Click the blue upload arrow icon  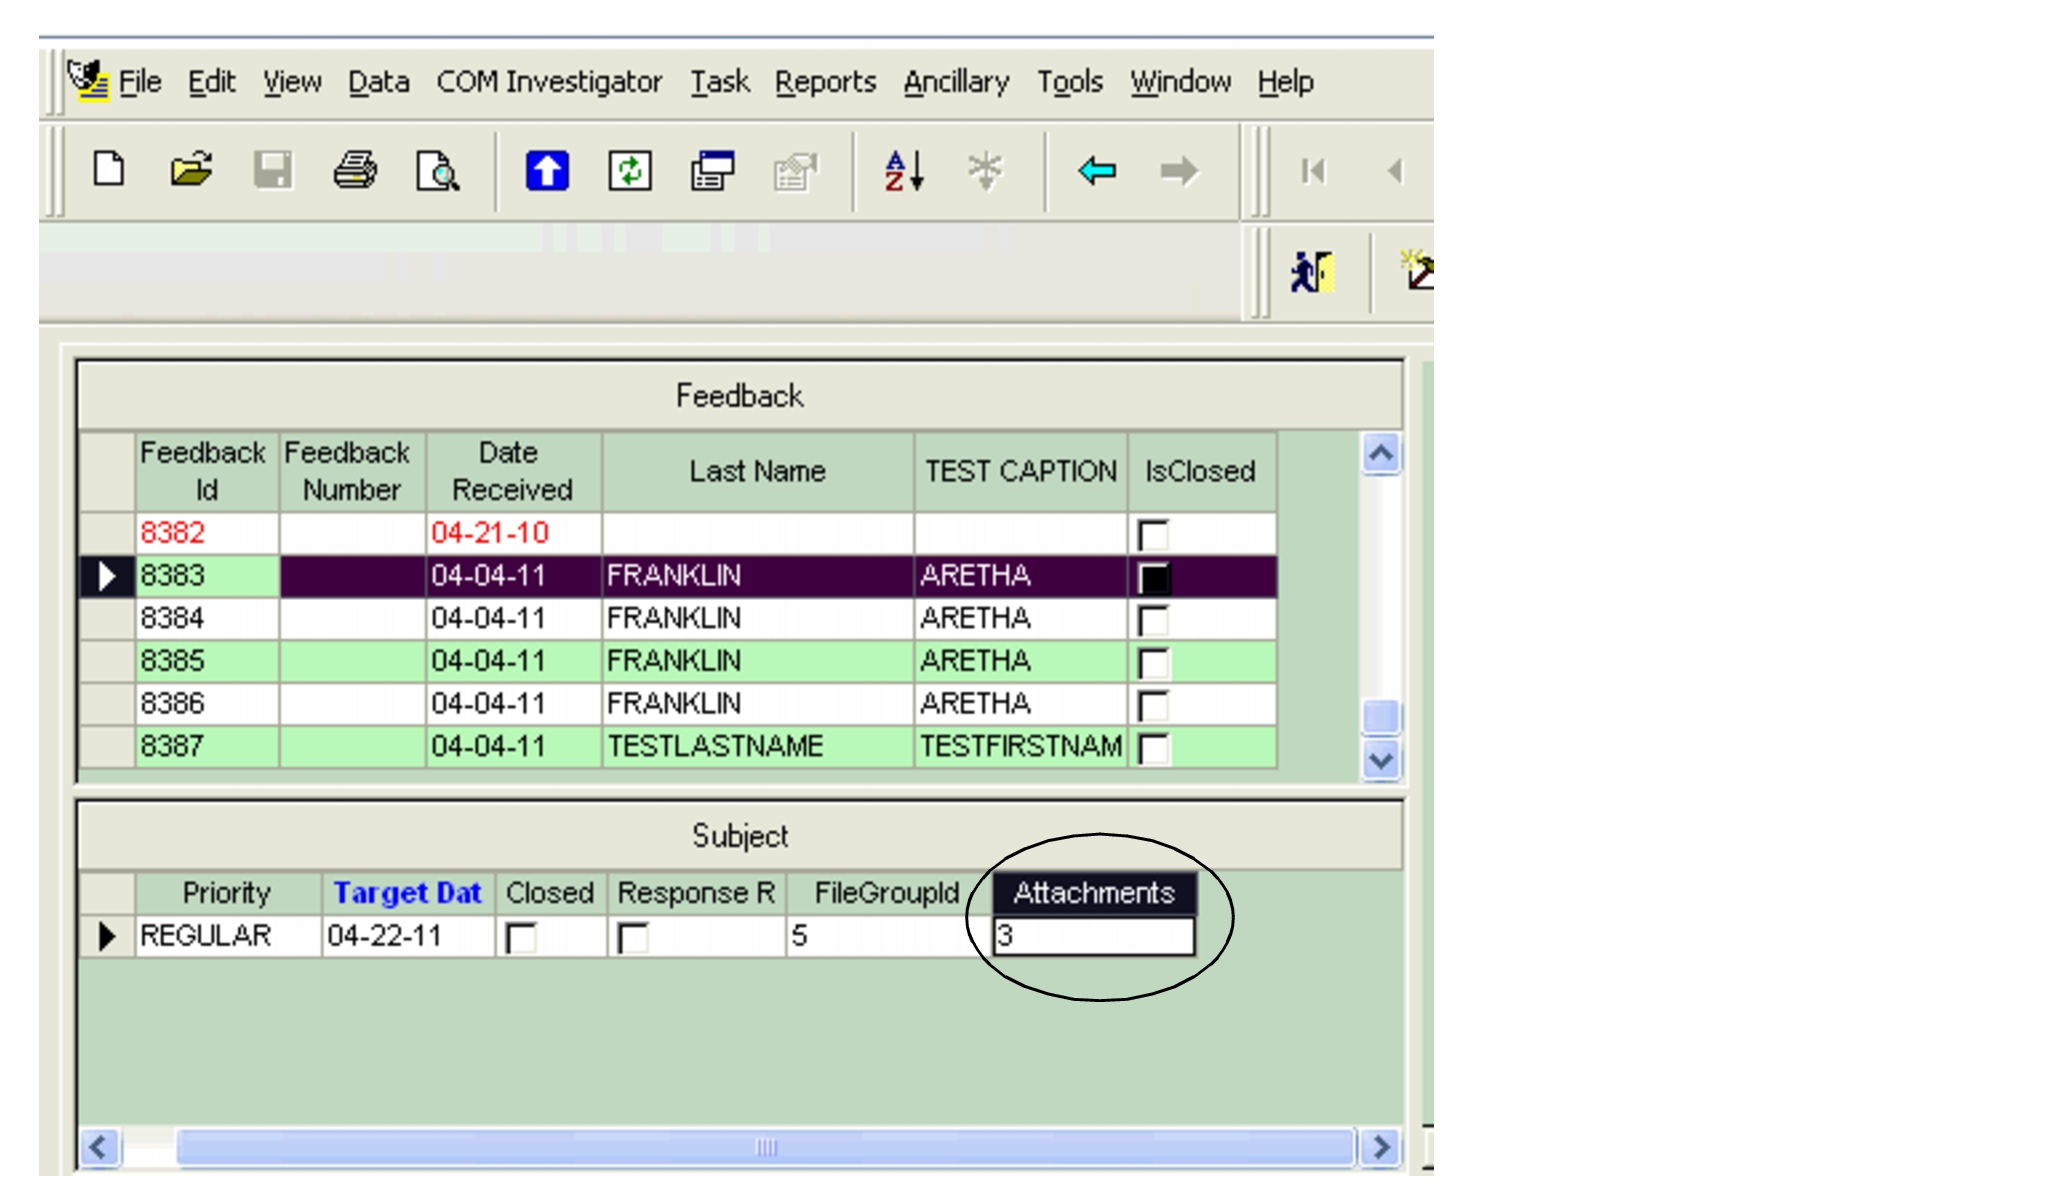[546, 170]
